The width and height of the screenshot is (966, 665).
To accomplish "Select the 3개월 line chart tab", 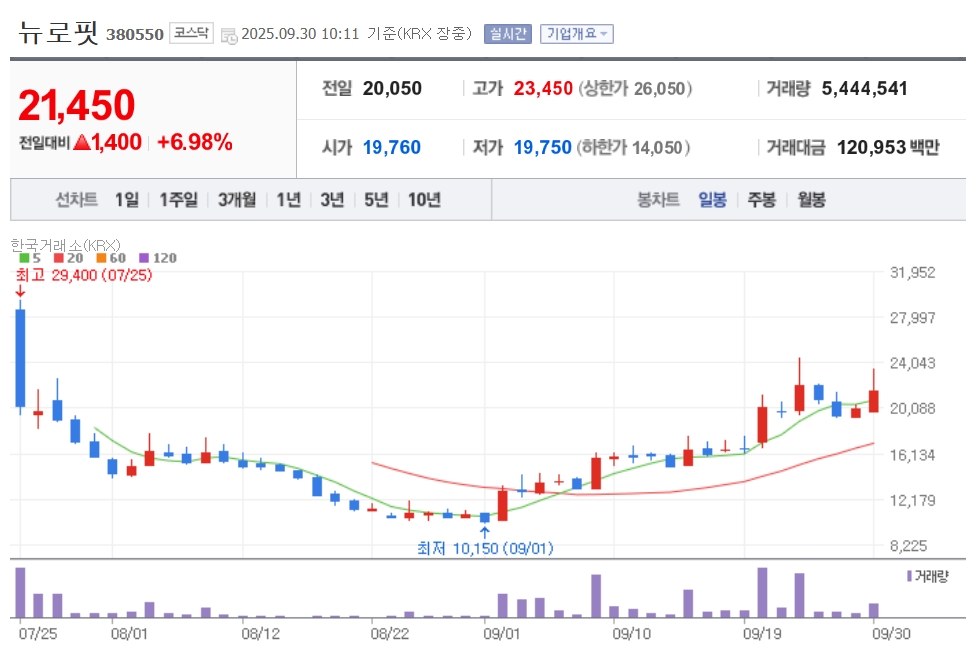I will coord(237,200).
